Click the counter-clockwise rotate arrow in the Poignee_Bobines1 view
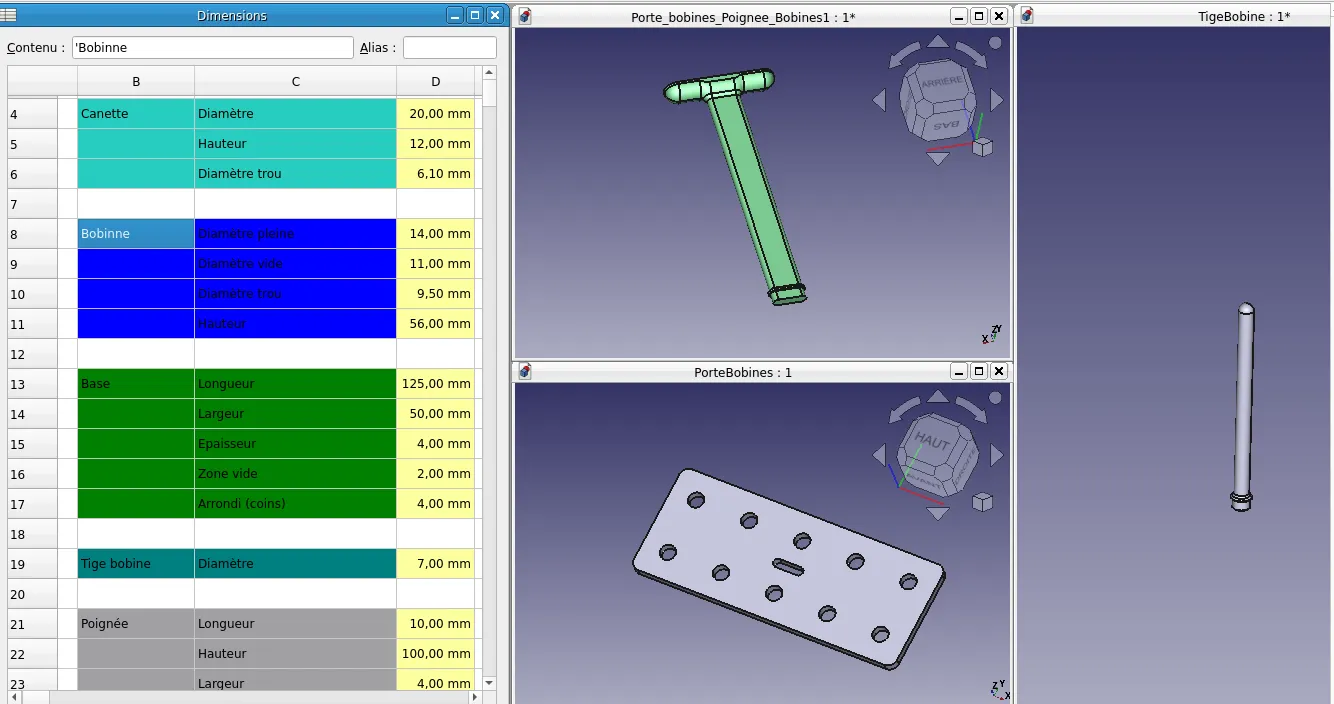 pos(904,56)
